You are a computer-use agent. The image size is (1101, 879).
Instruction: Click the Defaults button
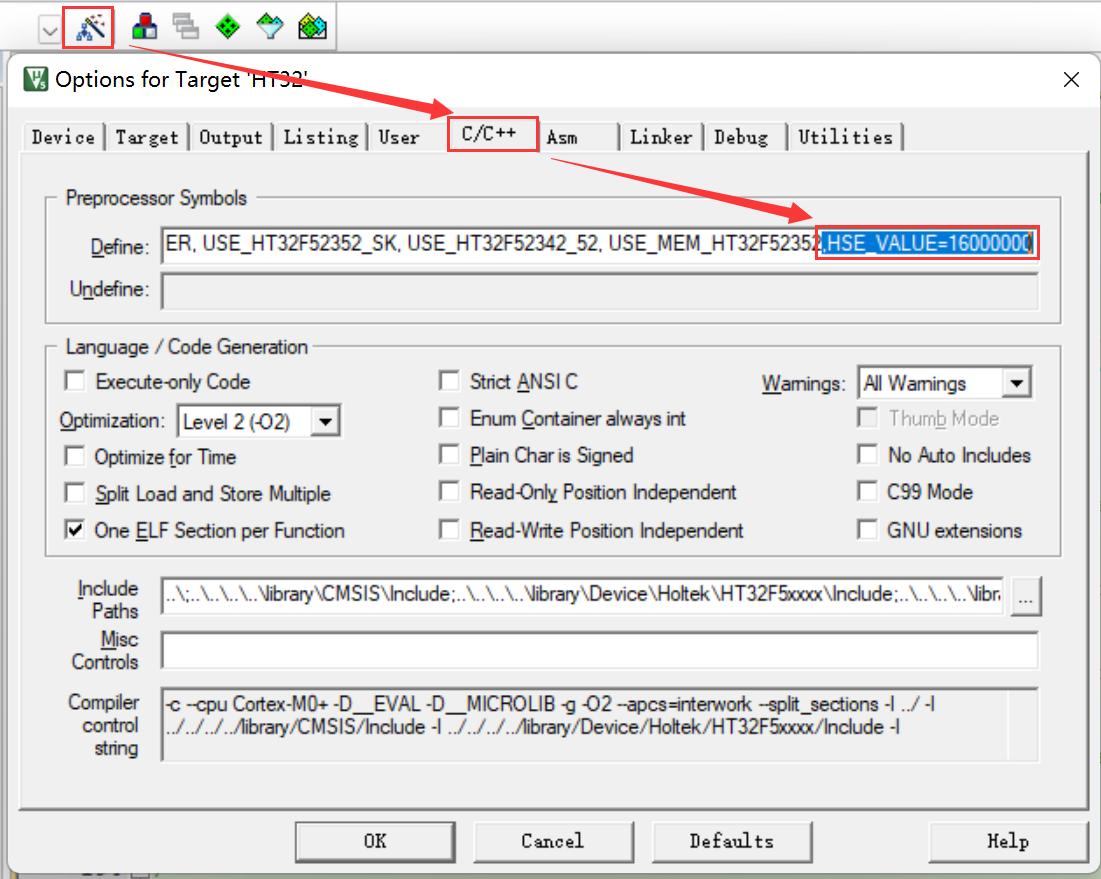pos(731,841)
